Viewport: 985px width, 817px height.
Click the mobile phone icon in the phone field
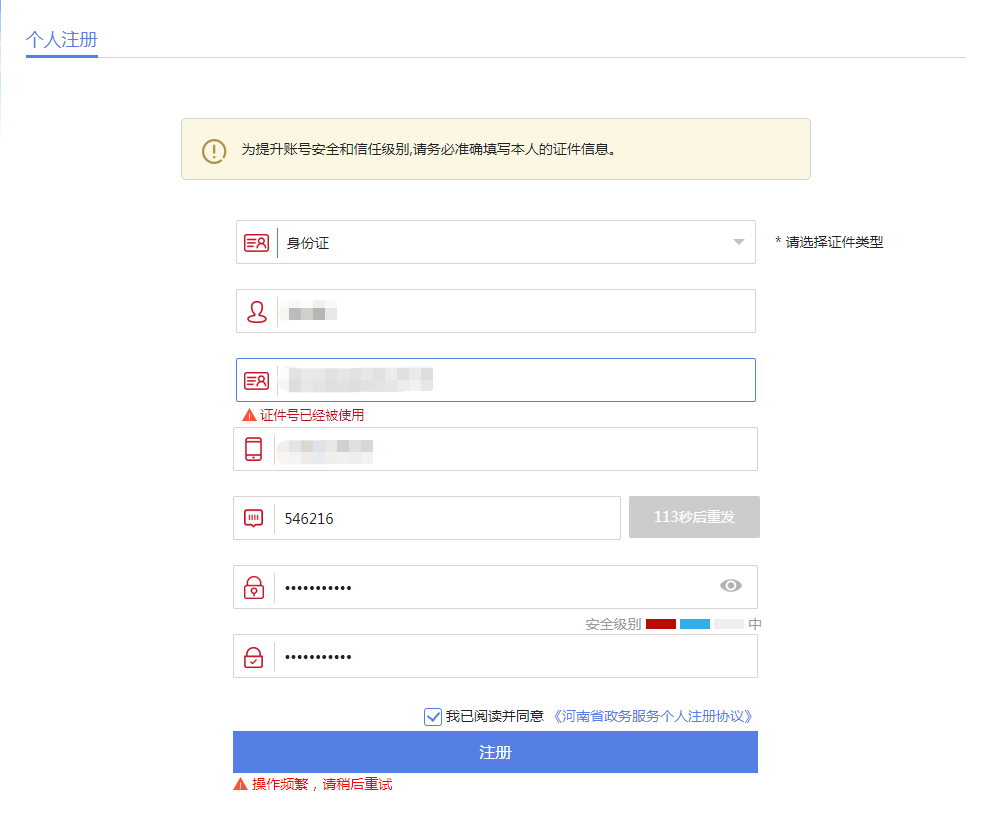tap(254, 448)
